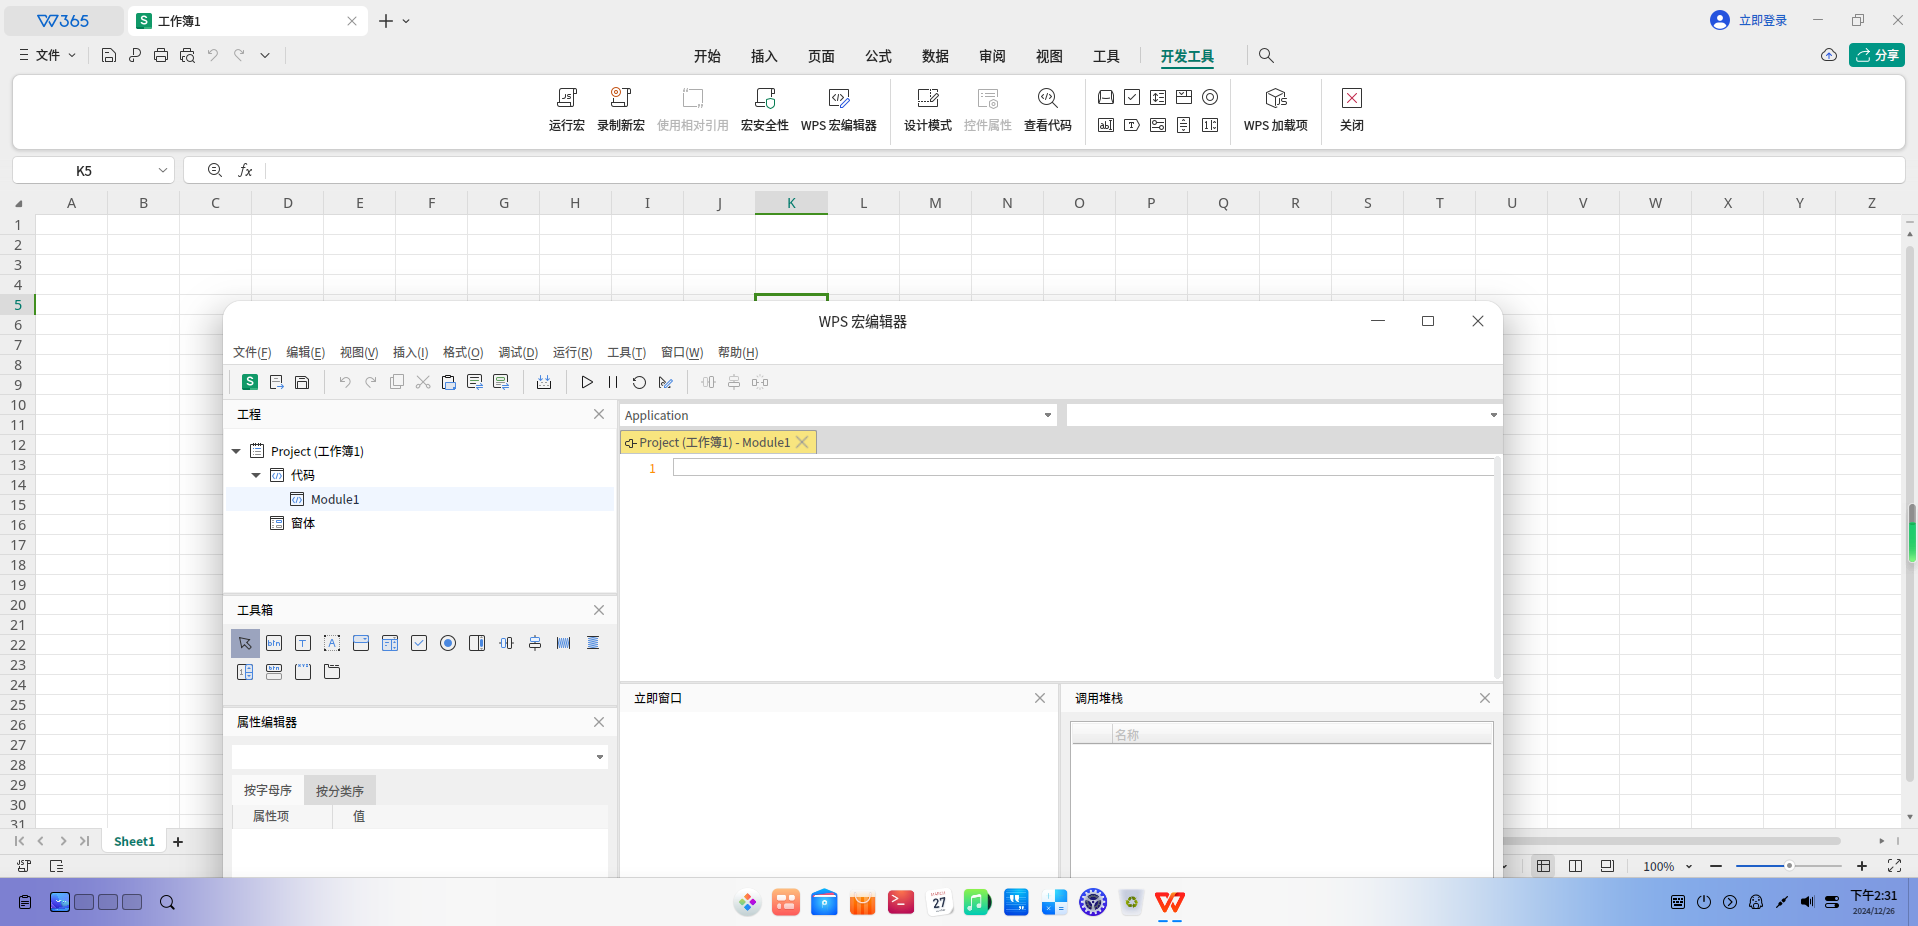Click the green S icon in macro editor toolbar
Image resolution: width=1918 pixels, height=926 pixels.
(250, 382)
